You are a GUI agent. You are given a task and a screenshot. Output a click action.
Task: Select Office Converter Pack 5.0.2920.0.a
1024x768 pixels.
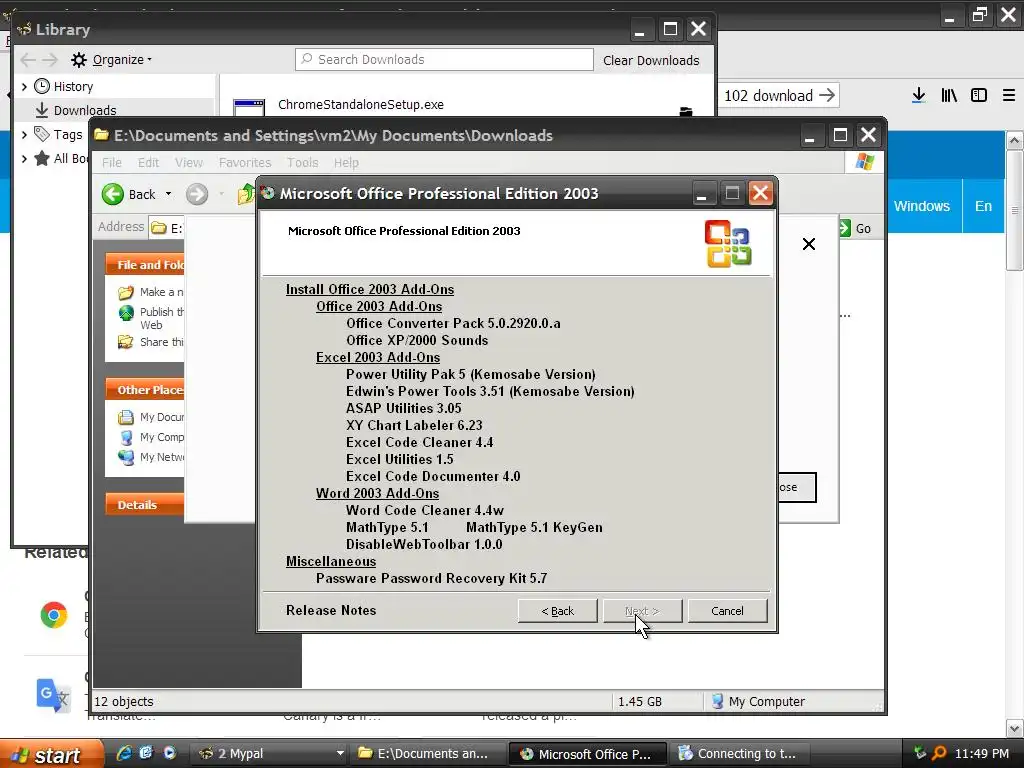click(453, 323)
